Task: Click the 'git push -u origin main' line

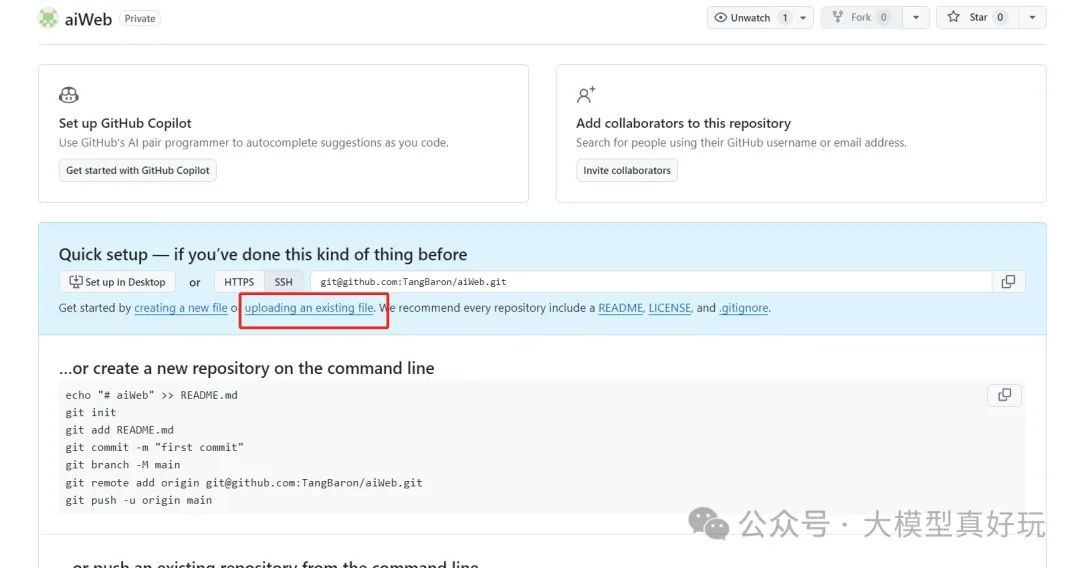Action: 138,500
